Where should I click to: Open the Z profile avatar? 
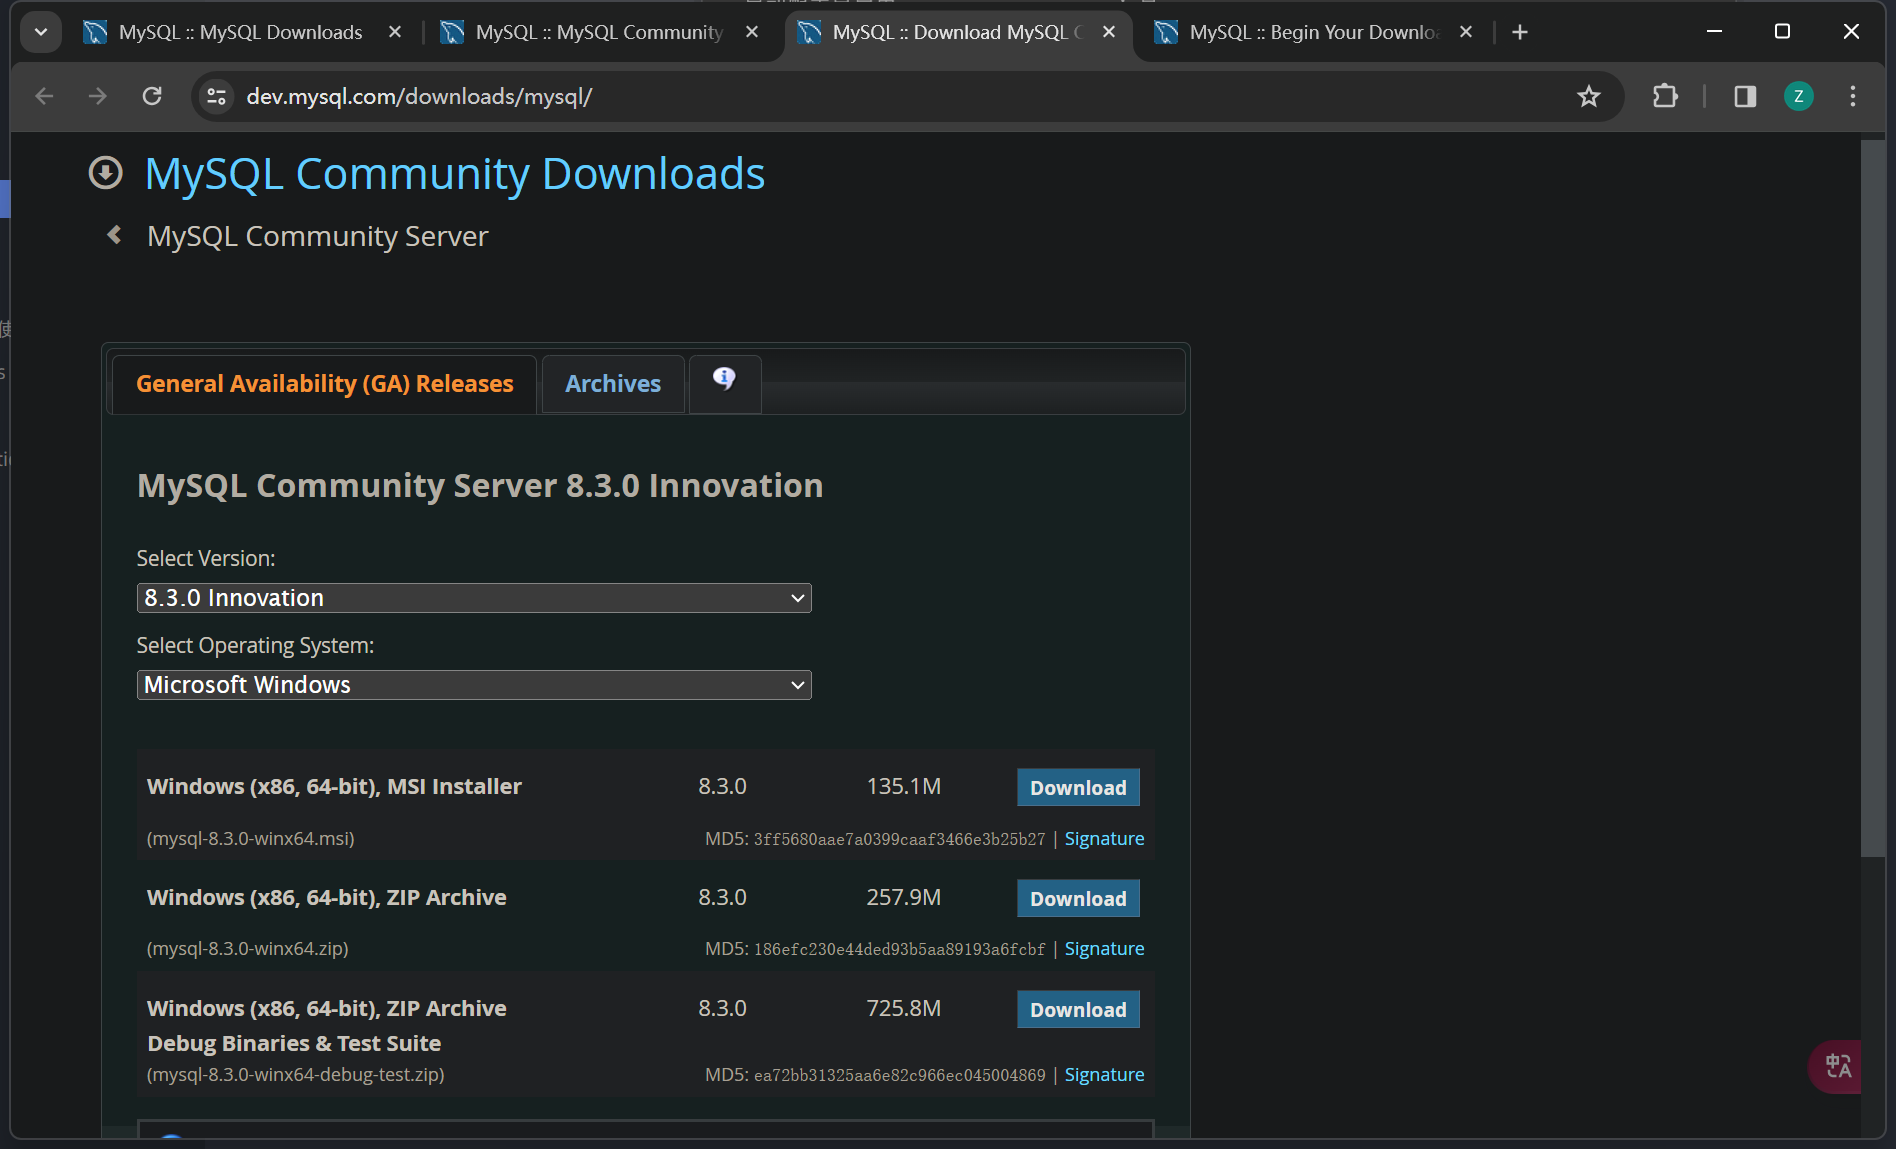point(1798,96)
